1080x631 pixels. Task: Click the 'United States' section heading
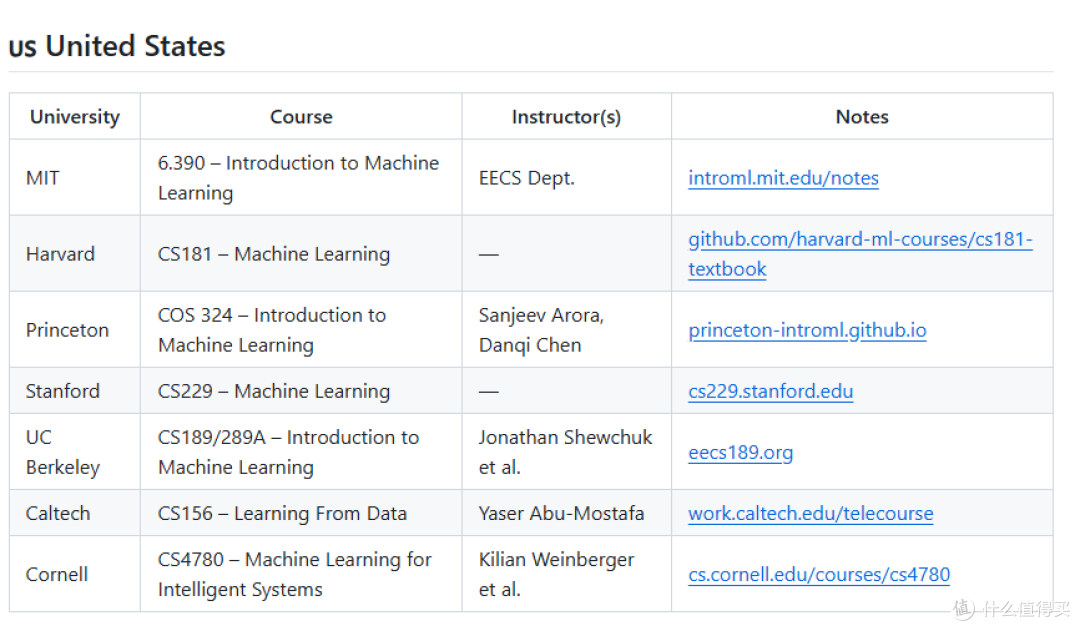pos(117,46)
